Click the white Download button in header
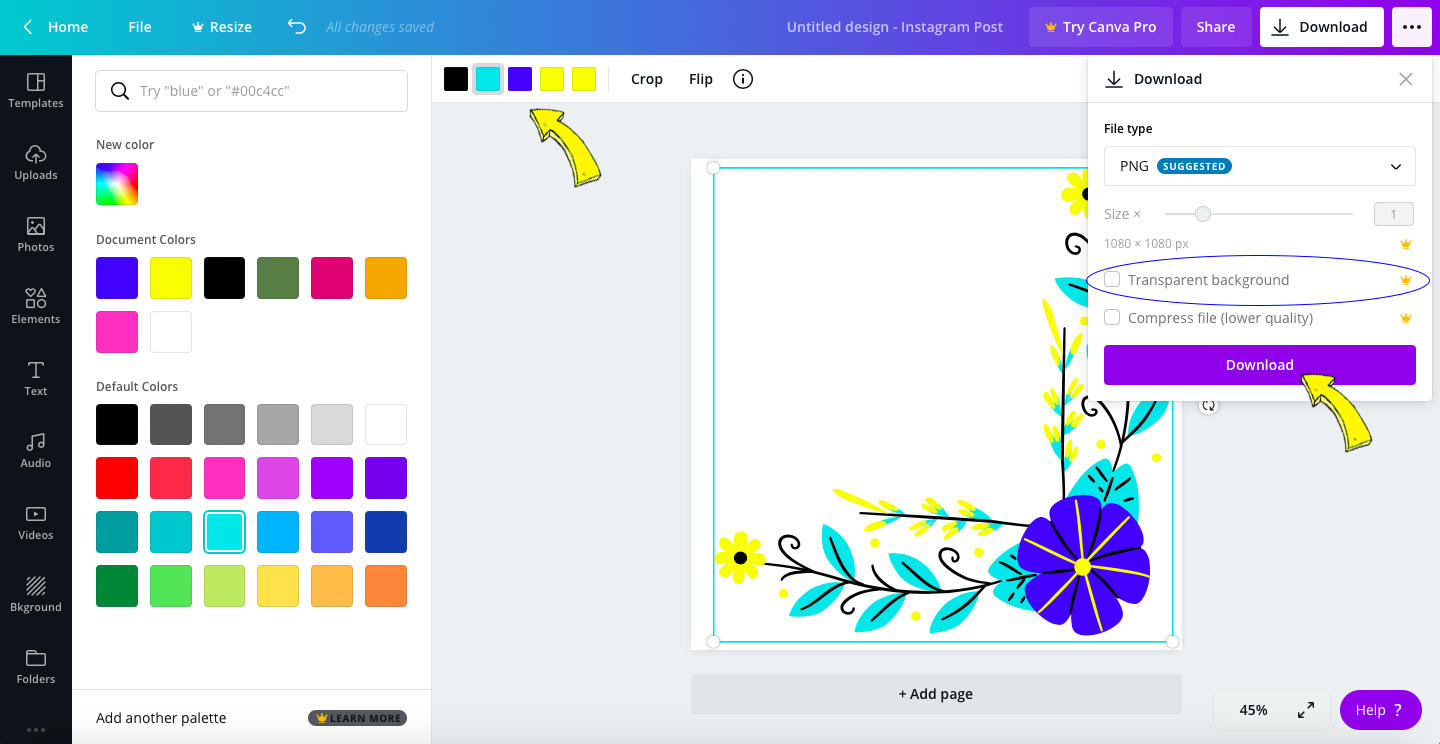Image resolution: width=1440 pixels, height=744 pixels. [x=1322, y=27]
